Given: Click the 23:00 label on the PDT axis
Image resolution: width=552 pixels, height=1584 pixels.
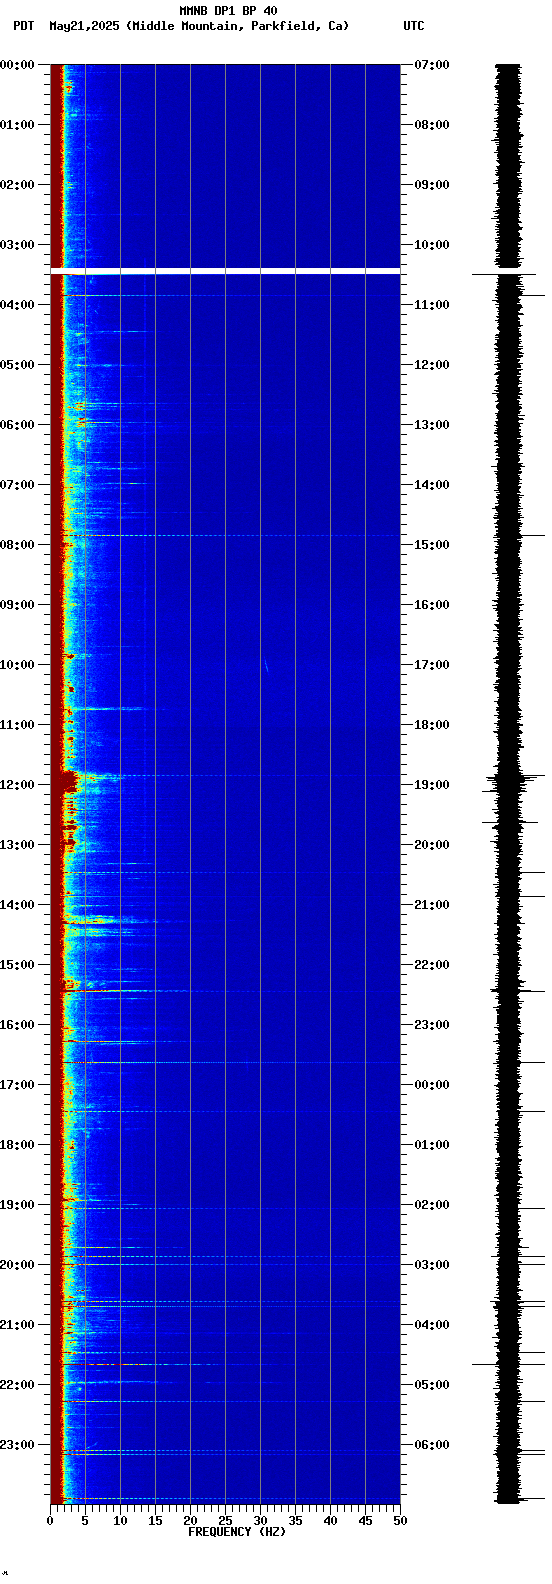Looking at the screenshot, I should (x=17, y=1445).
